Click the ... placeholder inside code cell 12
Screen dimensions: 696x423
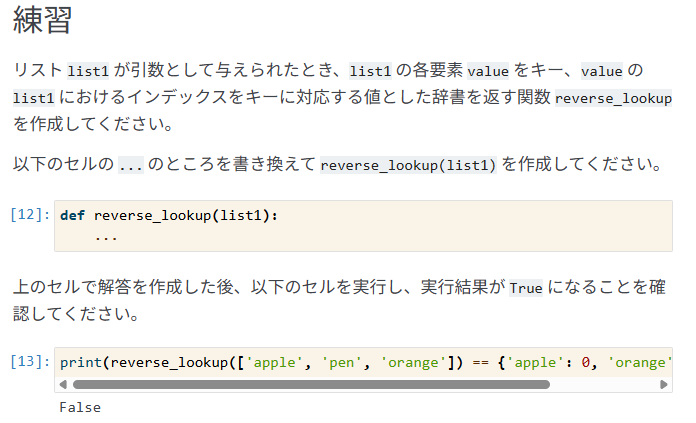106,238
